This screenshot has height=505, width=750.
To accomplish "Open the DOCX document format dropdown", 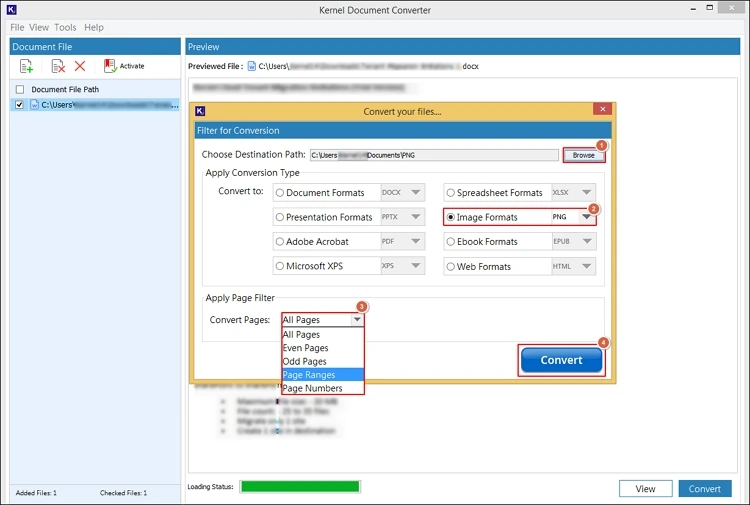I will click(416, 193).
